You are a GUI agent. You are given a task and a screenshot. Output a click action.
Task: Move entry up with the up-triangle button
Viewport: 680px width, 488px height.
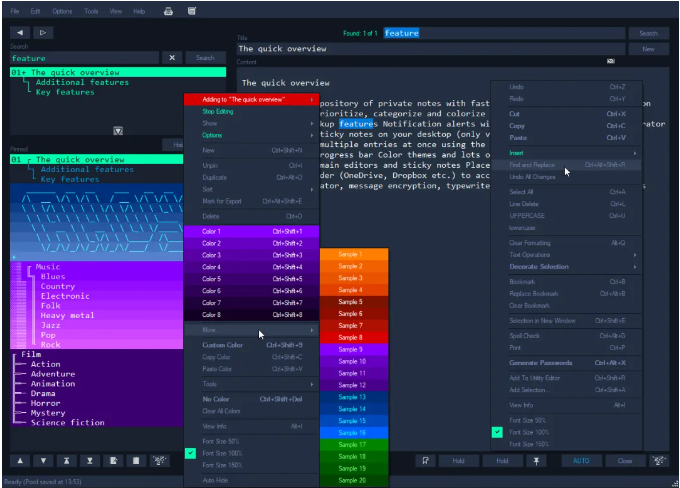point(20,461)
